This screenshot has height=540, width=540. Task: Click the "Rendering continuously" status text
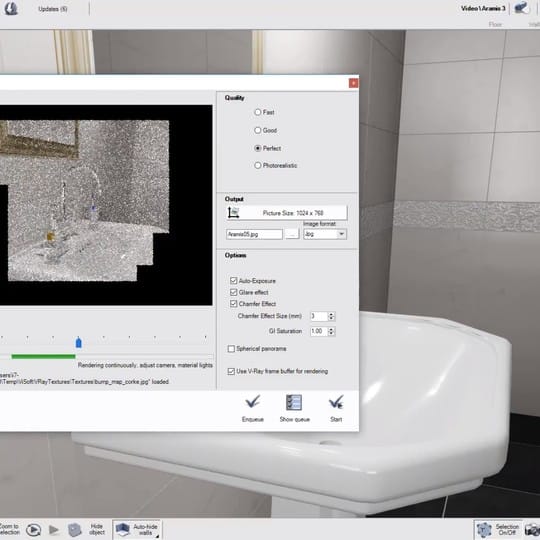click(145, 365)
